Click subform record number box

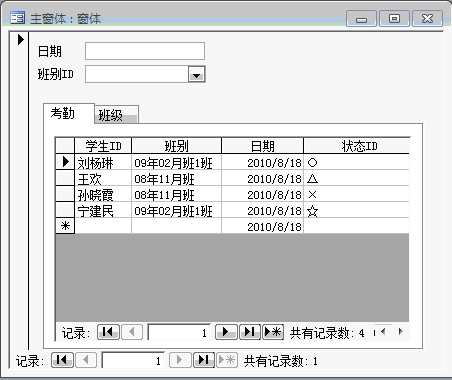(179, 332)
